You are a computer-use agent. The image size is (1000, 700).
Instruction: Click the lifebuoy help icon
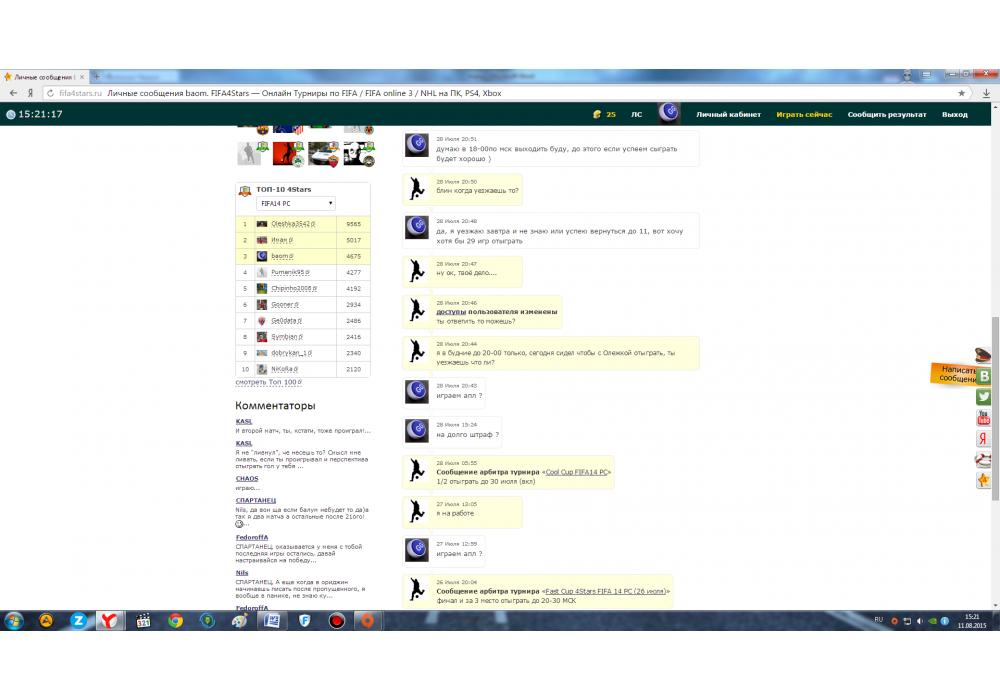pyautogui.click(x=984, y=460)
